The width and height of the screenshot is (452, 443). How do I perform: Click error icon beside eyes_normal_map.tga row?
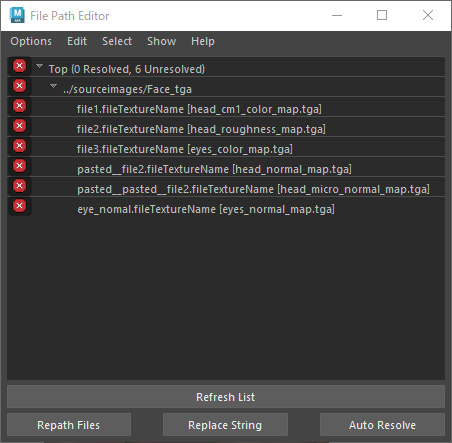[x=19, y=206]
